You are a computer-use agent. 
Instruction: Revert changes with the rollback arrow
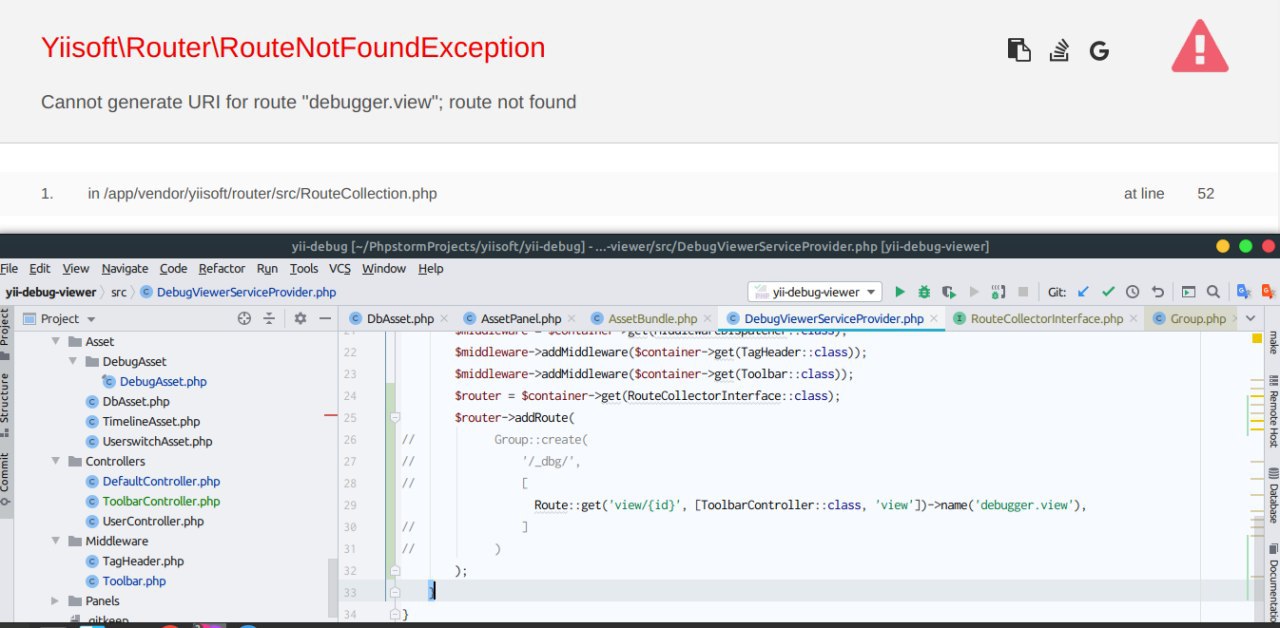1157,292
